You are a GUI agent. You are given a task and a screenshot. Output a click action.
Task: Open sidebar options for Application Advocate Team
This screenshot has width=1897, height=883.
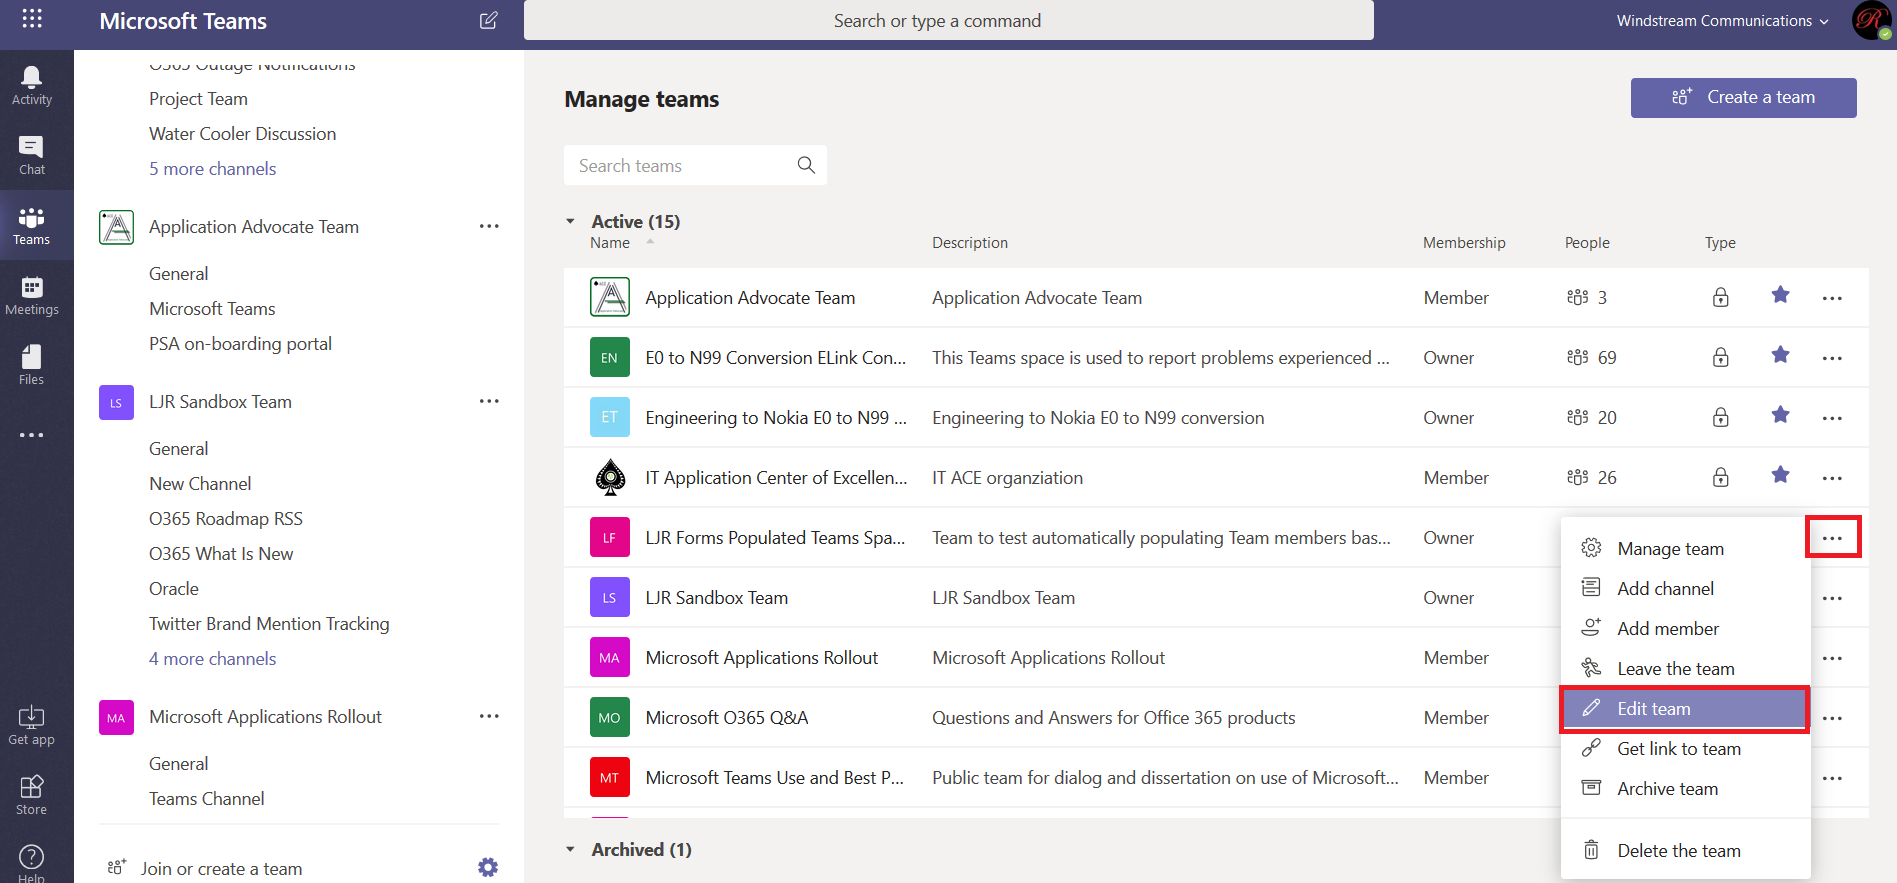click(x=489, y=226)
